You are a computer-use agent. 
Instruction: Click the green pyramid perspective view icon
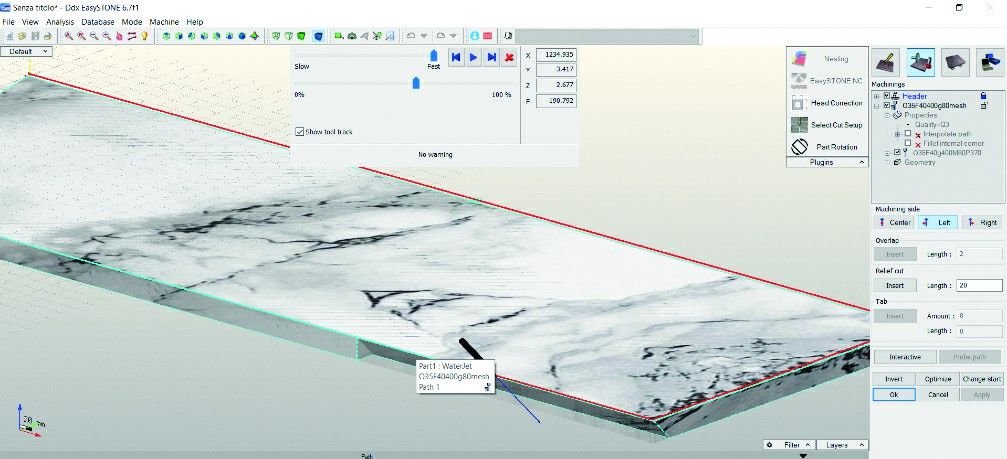pyautogui.click(x=255, y=36)
